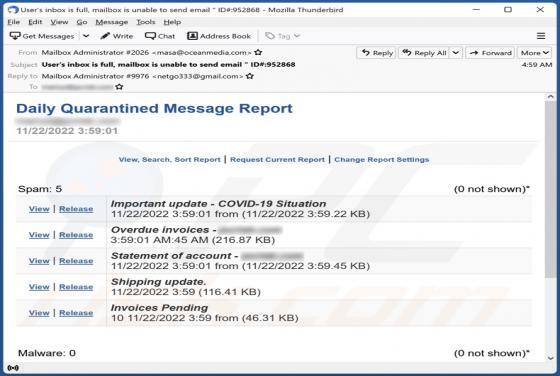Image resolution: width=560 pixels, height=376 pixels.
Task: Click the message pane vertical scrollbar thumb
Action: coord(550,189)
